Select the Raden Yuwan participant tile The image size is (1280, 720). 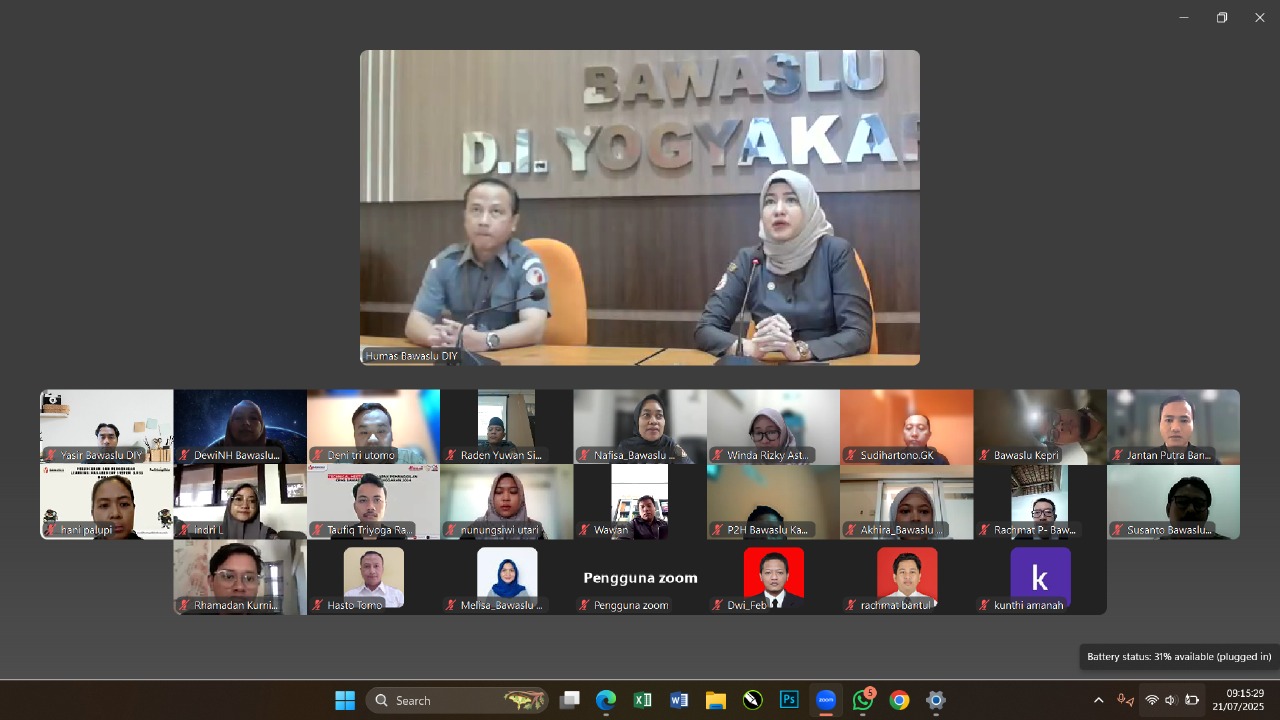(507, 427)
